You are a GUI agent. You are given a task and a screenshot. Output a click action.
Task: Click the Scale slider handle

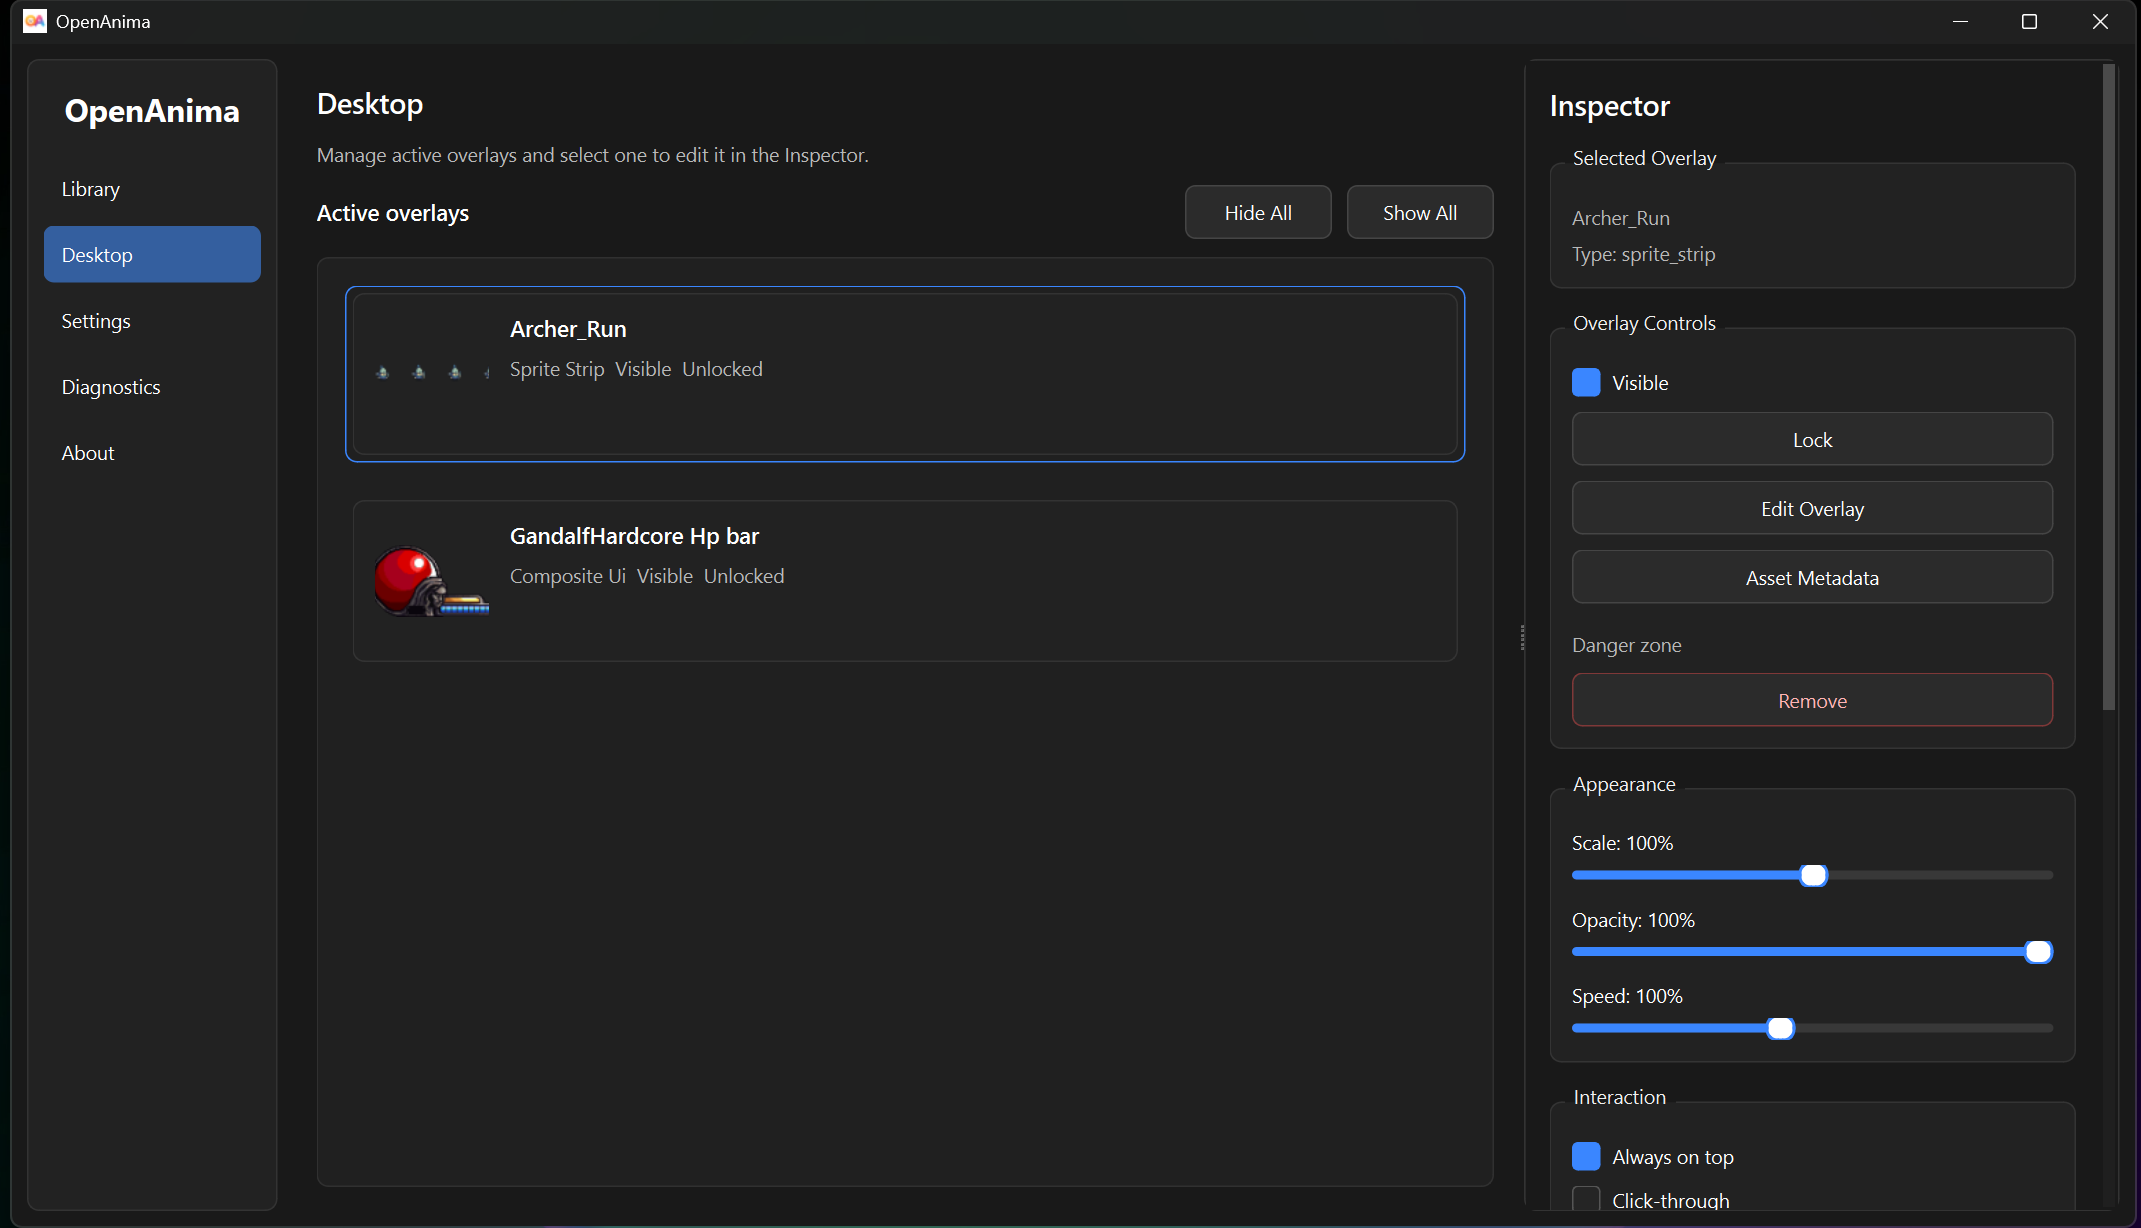pyautogui.click(x=1813, y=876)
